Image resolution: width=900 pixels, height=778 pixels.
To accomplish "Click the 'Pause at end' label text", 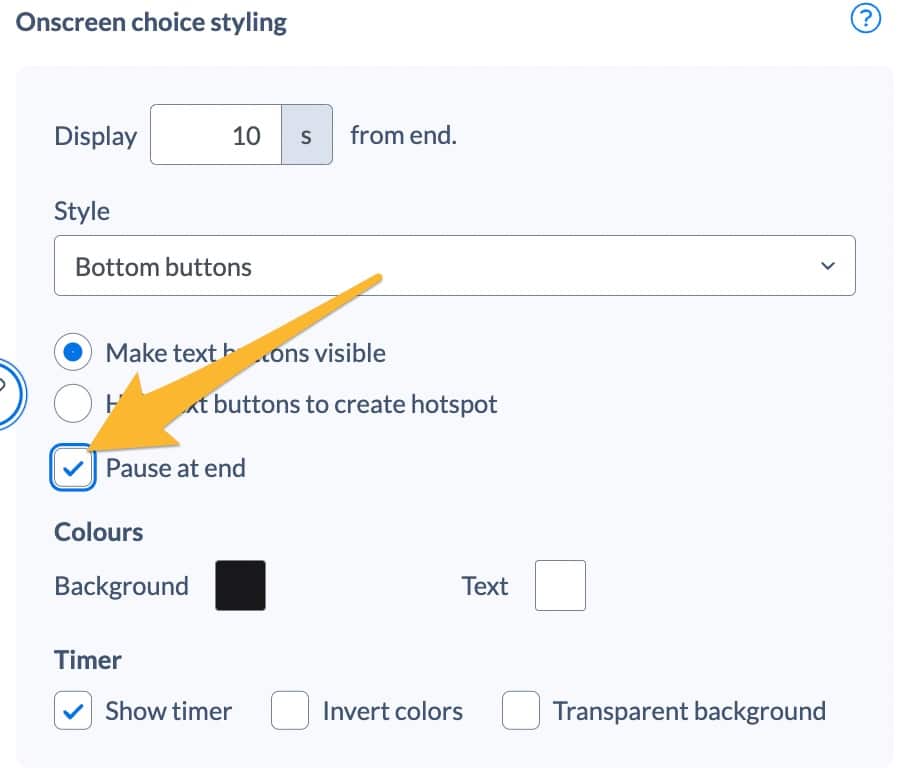I will pos(176,468).
